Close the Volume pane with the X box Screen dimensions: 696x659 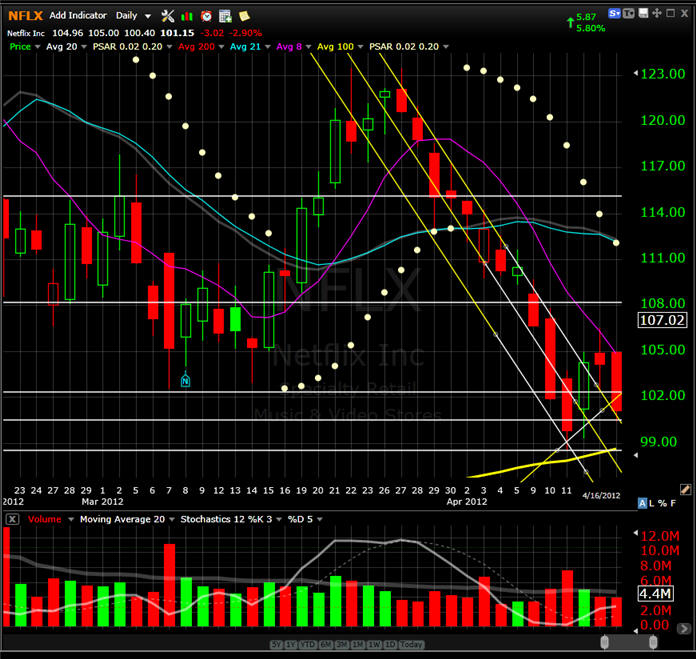pos(12,519)
